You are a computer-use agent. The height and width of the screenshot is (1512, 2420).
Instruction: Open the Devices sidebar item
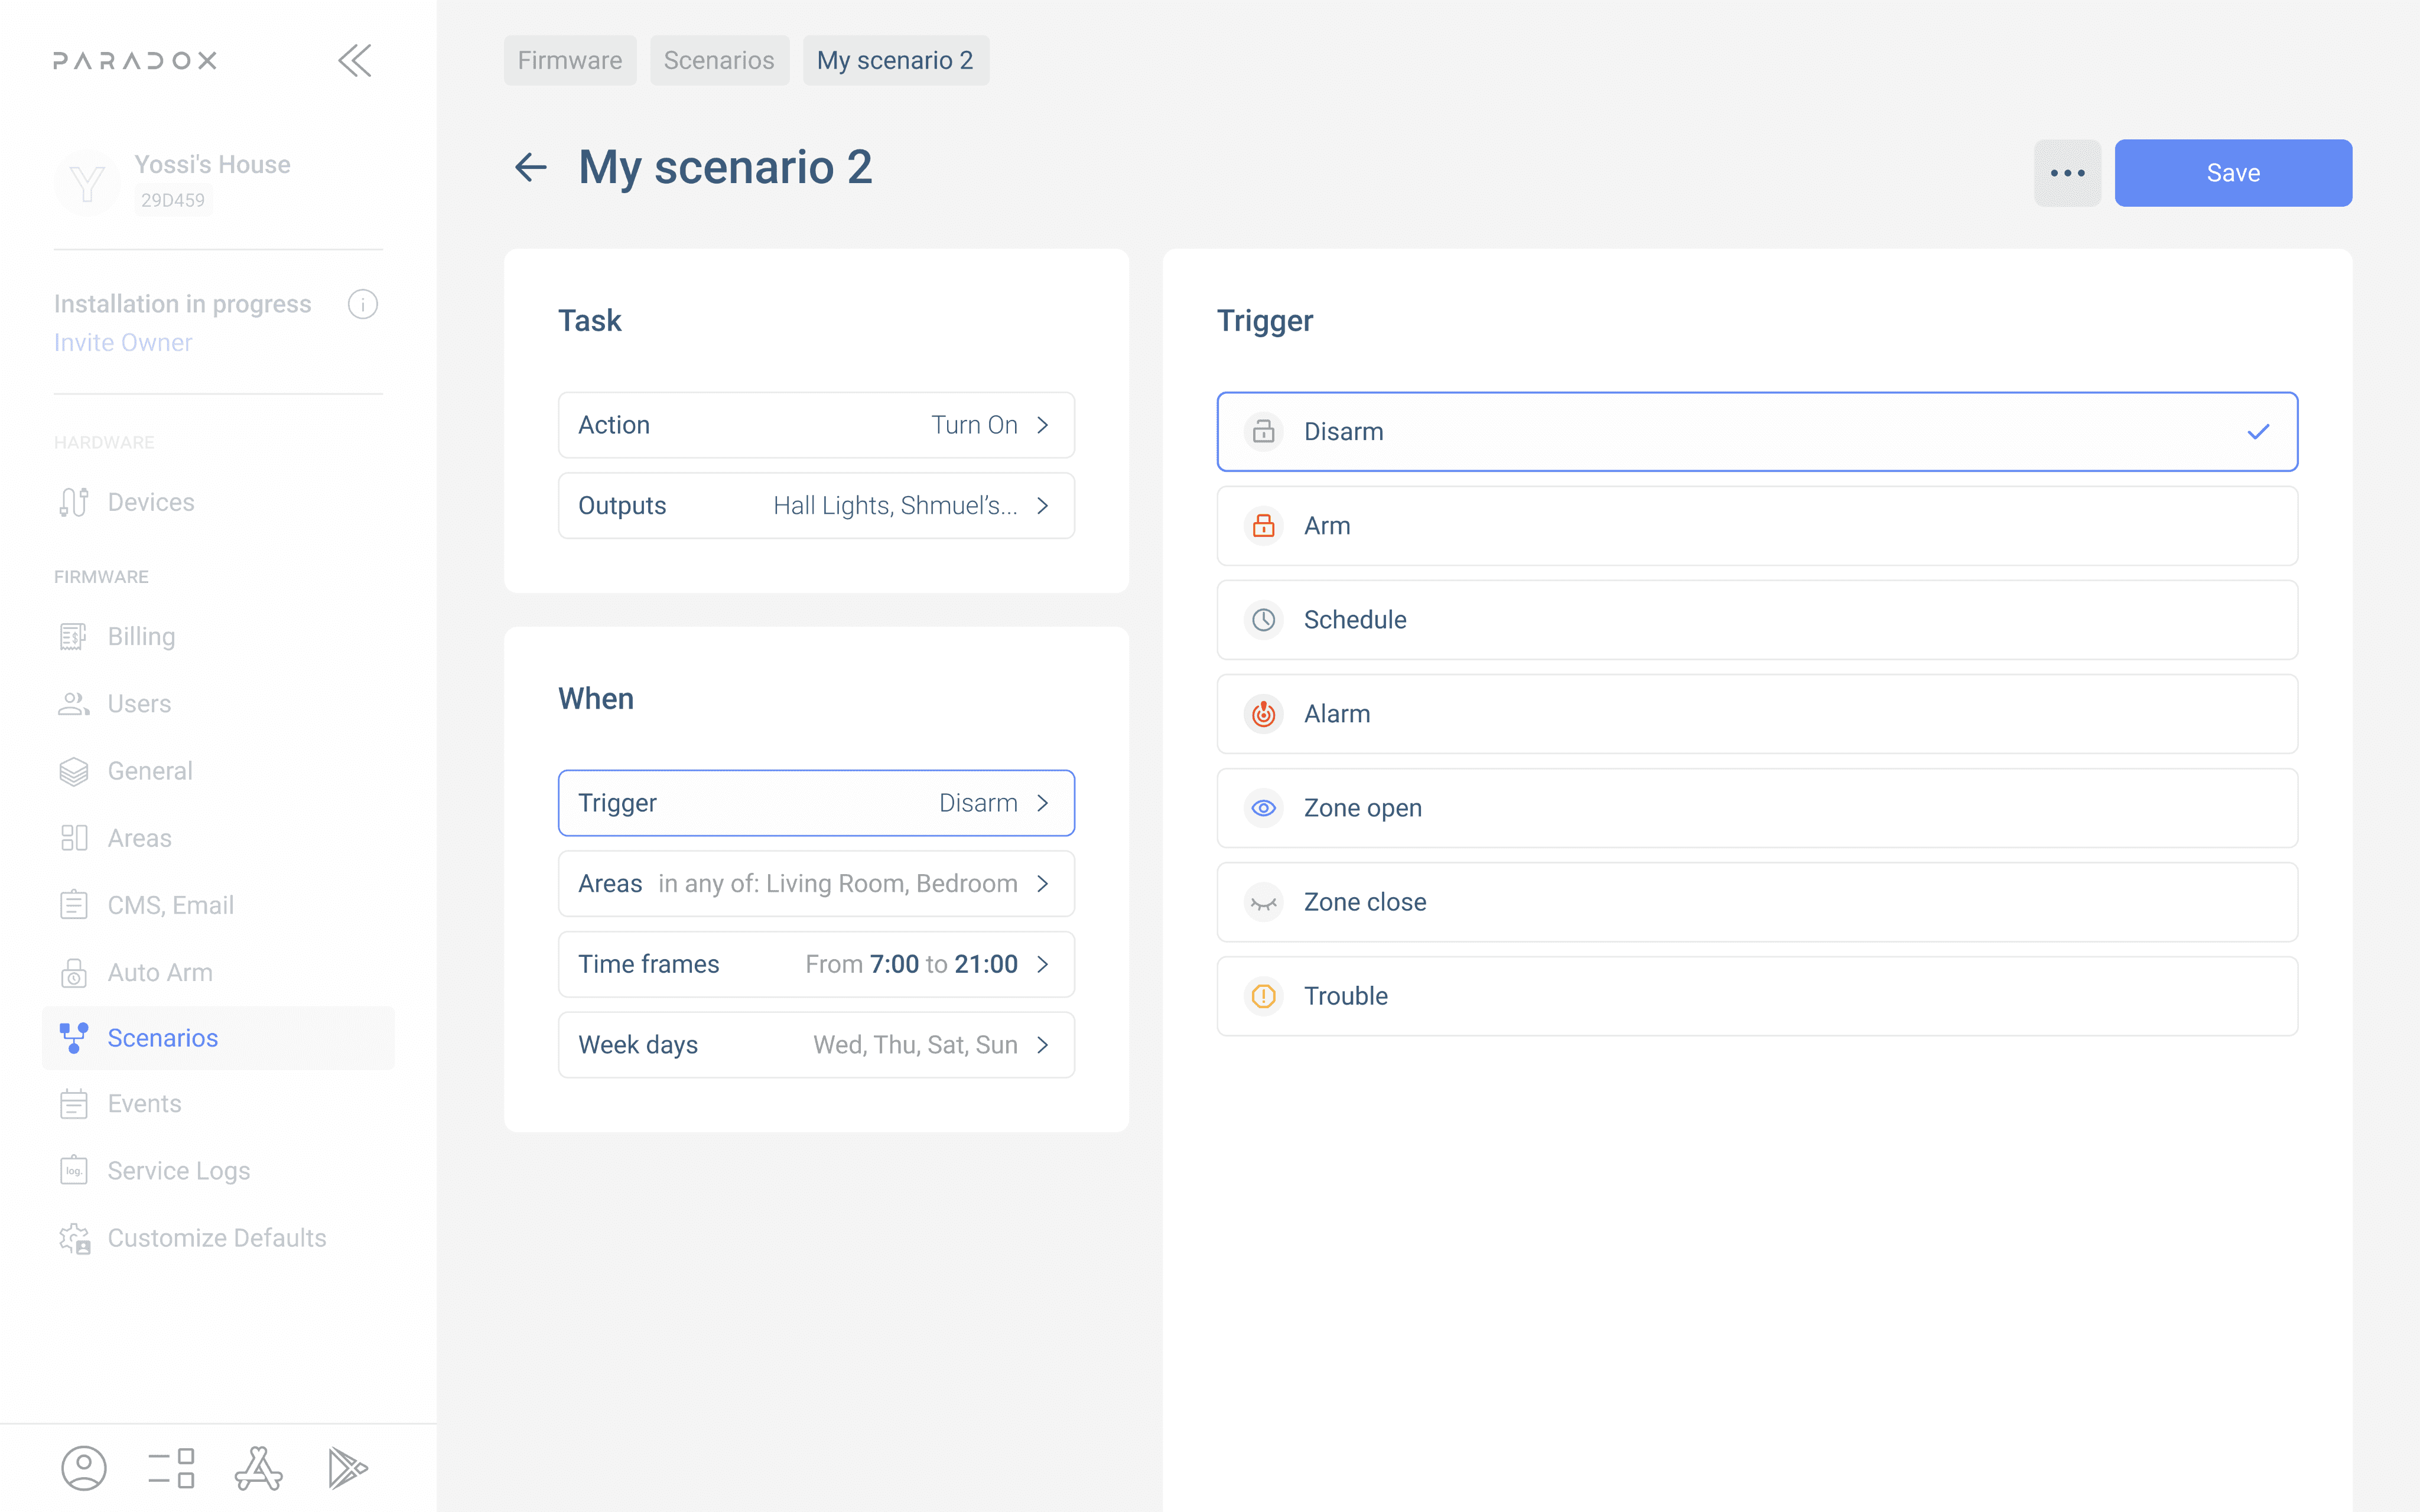click(151, 502)
